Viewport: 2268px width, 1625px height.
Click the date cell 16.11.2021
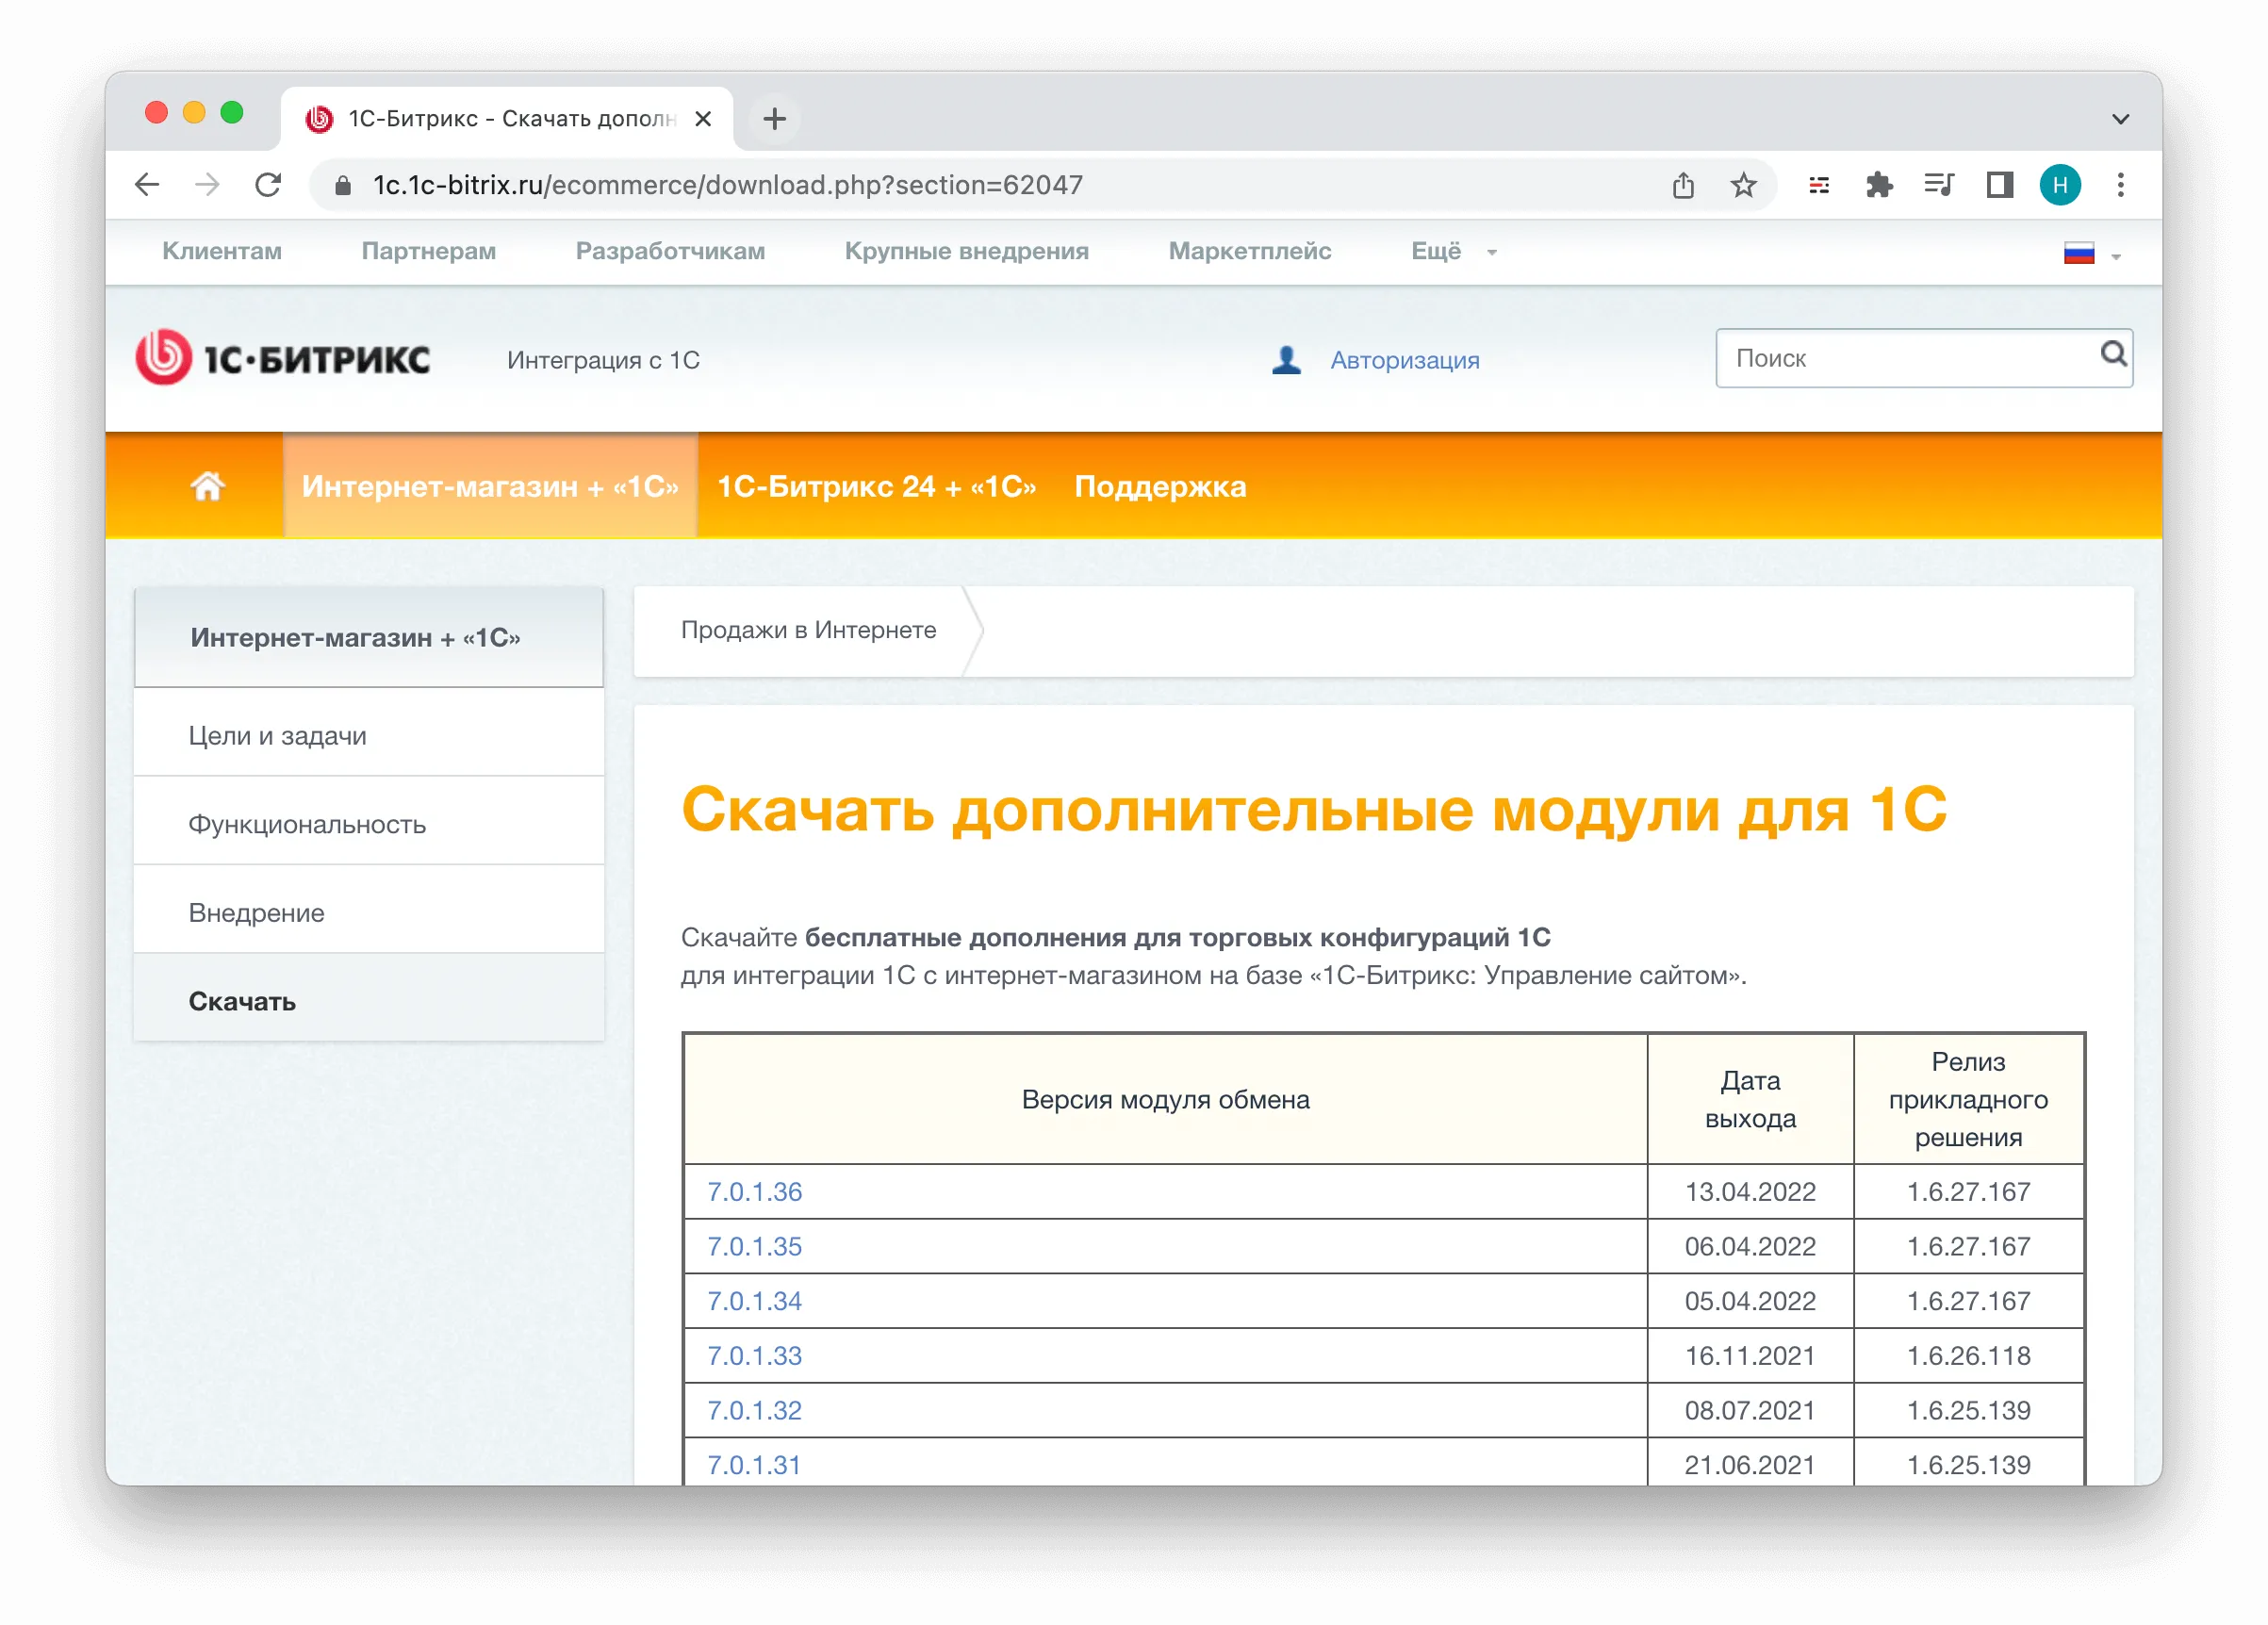click(x=1750, y=1355)
